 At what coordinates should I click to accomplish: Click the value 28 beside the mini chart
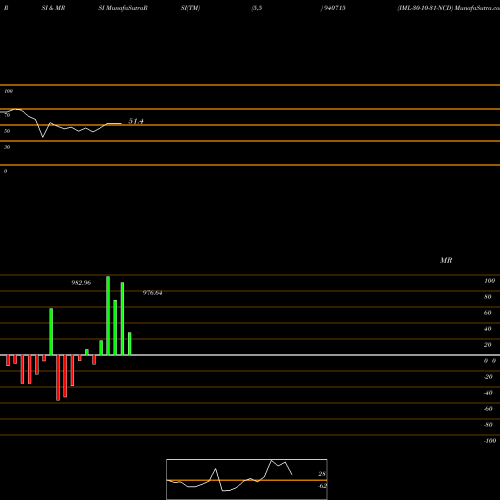322,474
